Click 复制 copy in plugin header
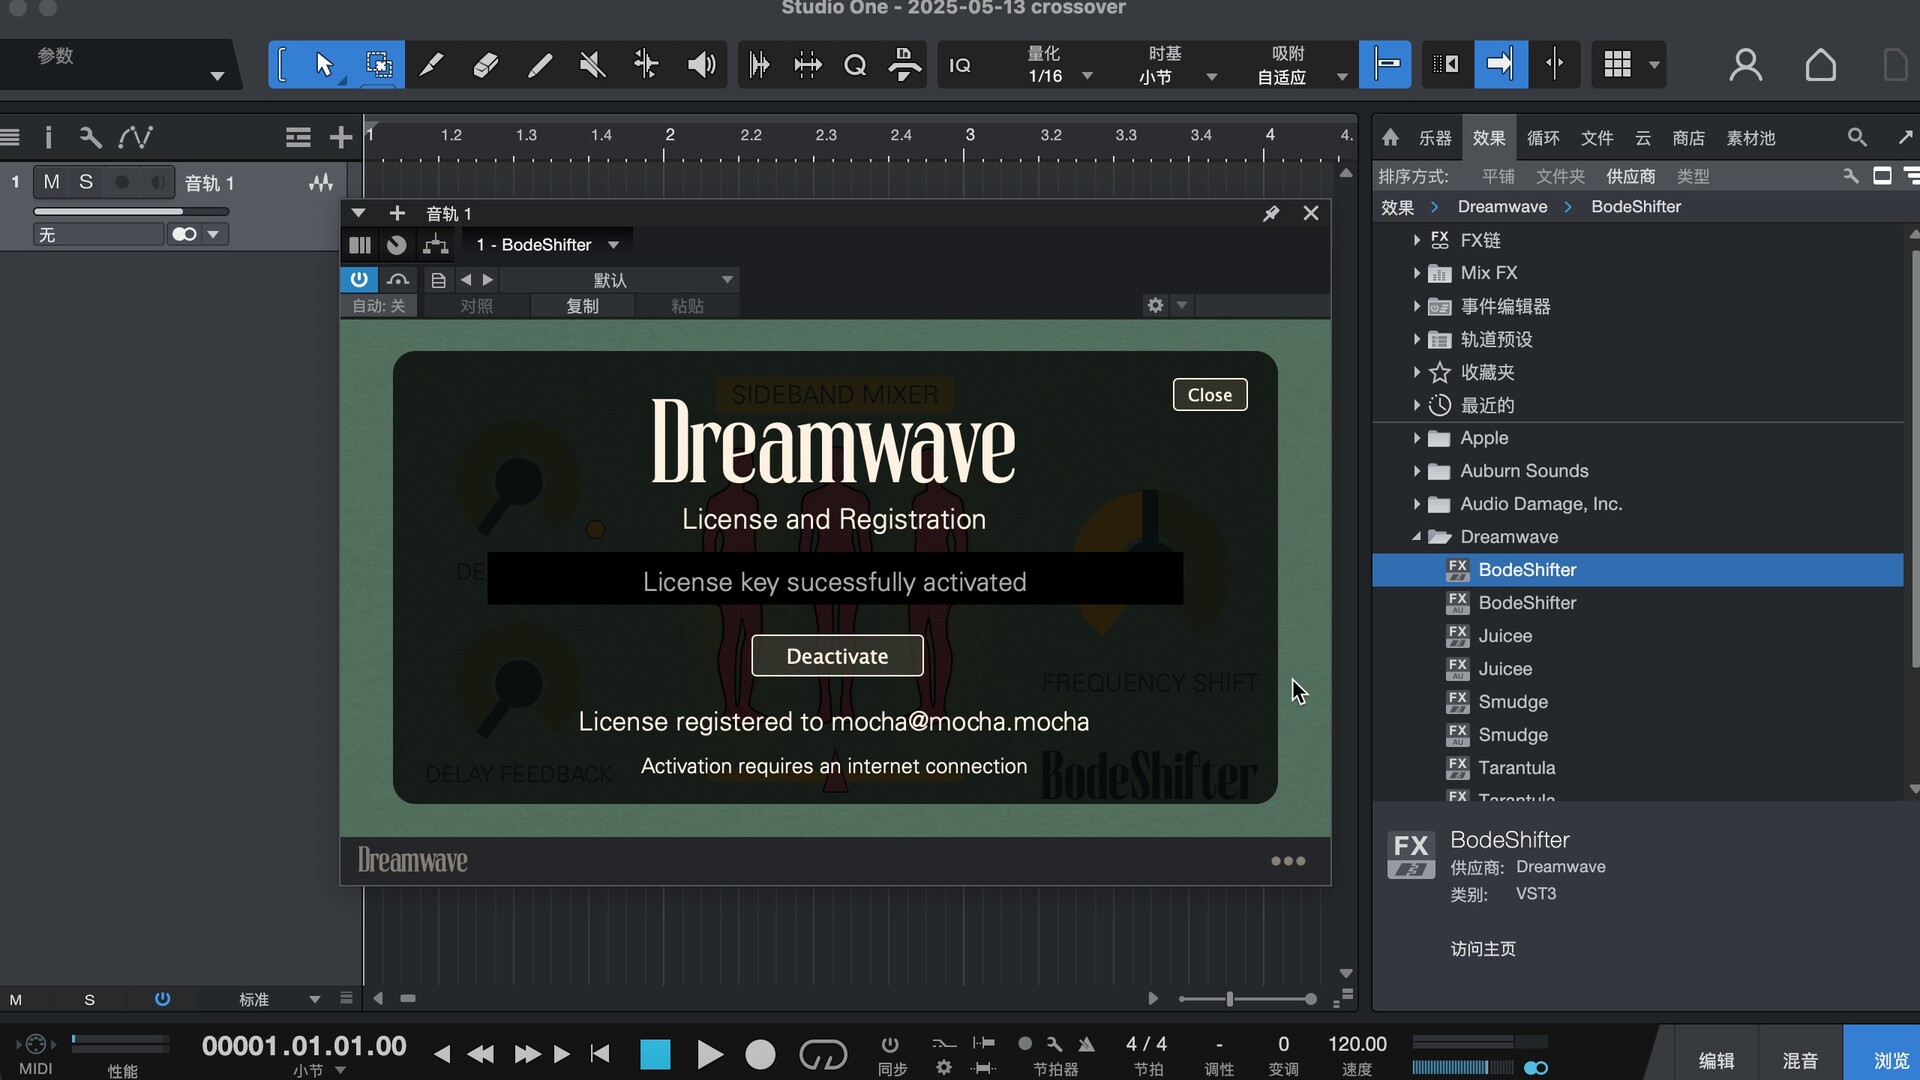 pyautogui.click(x=582, y=306)
